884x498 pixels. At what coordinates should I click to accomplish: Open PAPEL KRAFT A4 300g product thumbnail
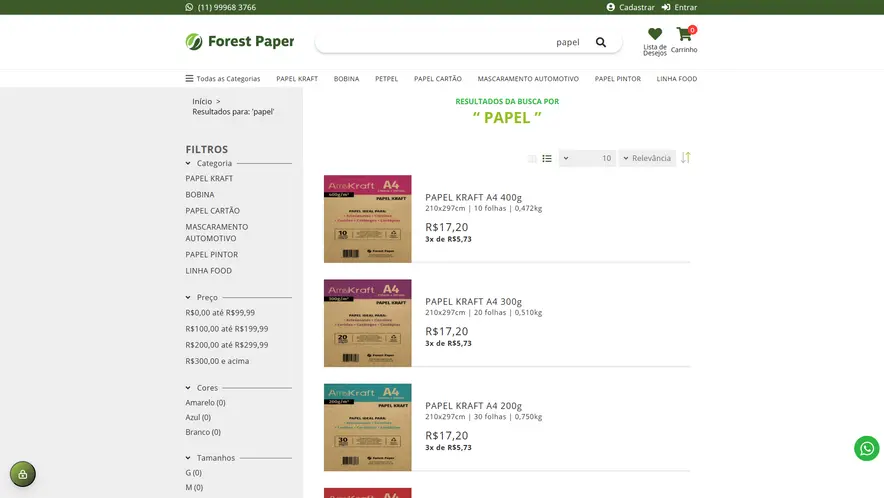[x=368, y=323]
